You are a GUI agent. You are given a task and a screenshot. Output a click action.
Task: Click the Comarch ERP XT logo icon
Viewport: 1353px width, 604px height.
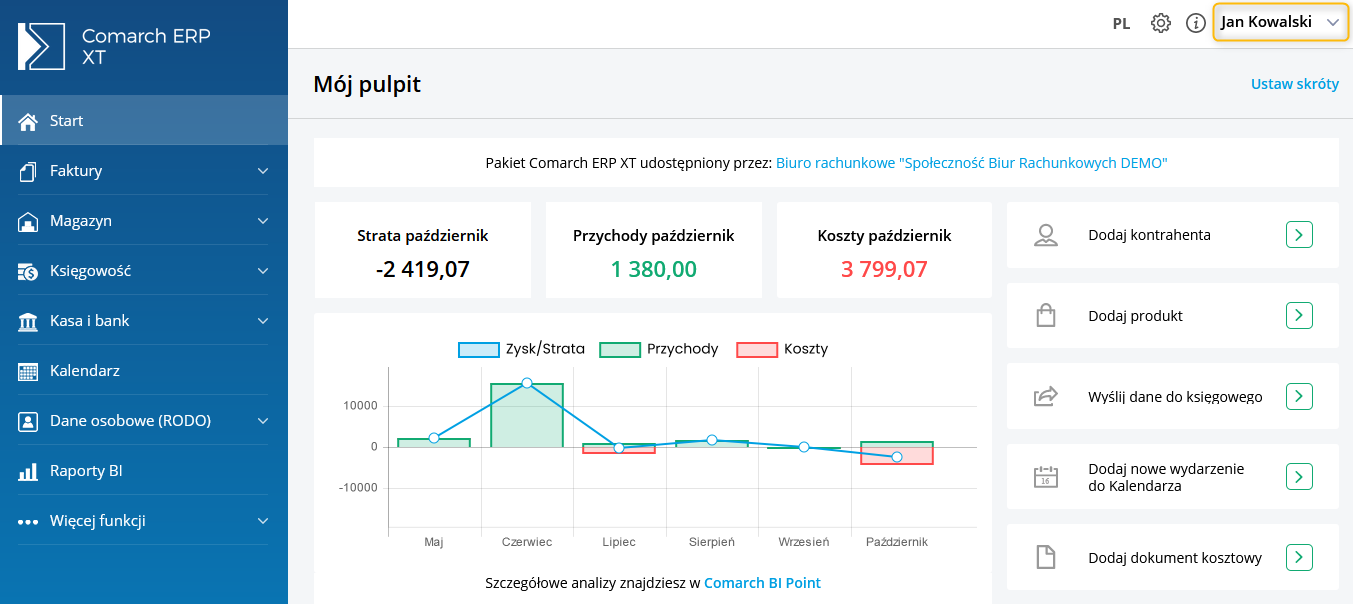click(41, 46)
